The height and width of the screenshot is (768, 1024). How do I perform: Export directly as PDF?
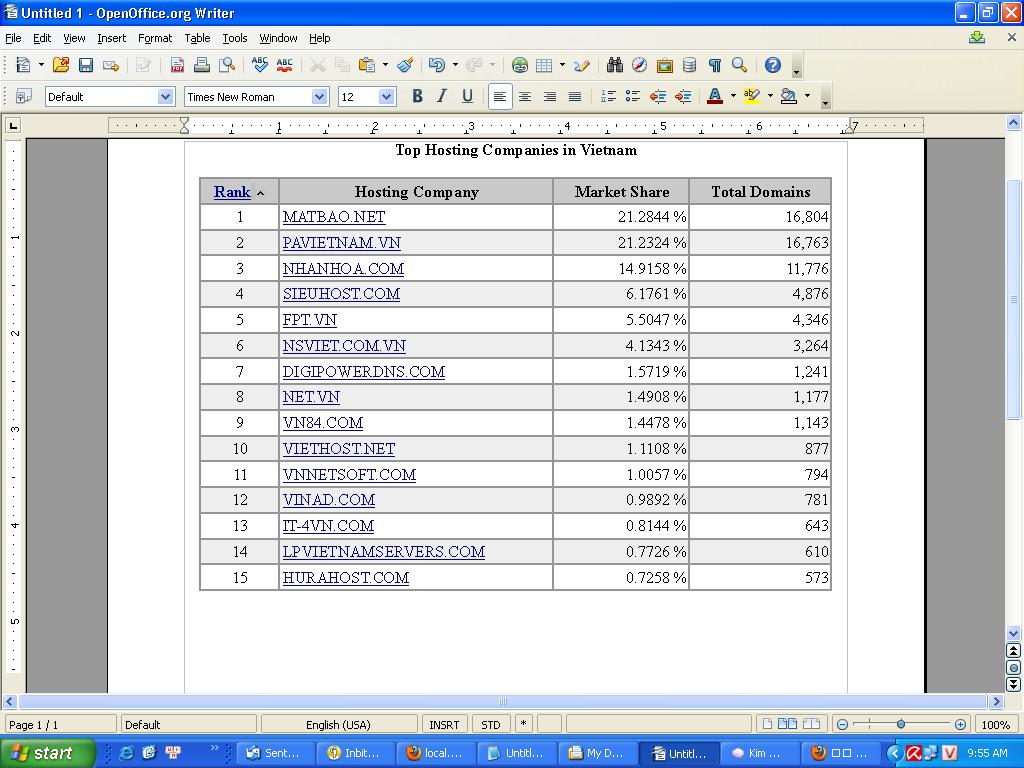177,65
